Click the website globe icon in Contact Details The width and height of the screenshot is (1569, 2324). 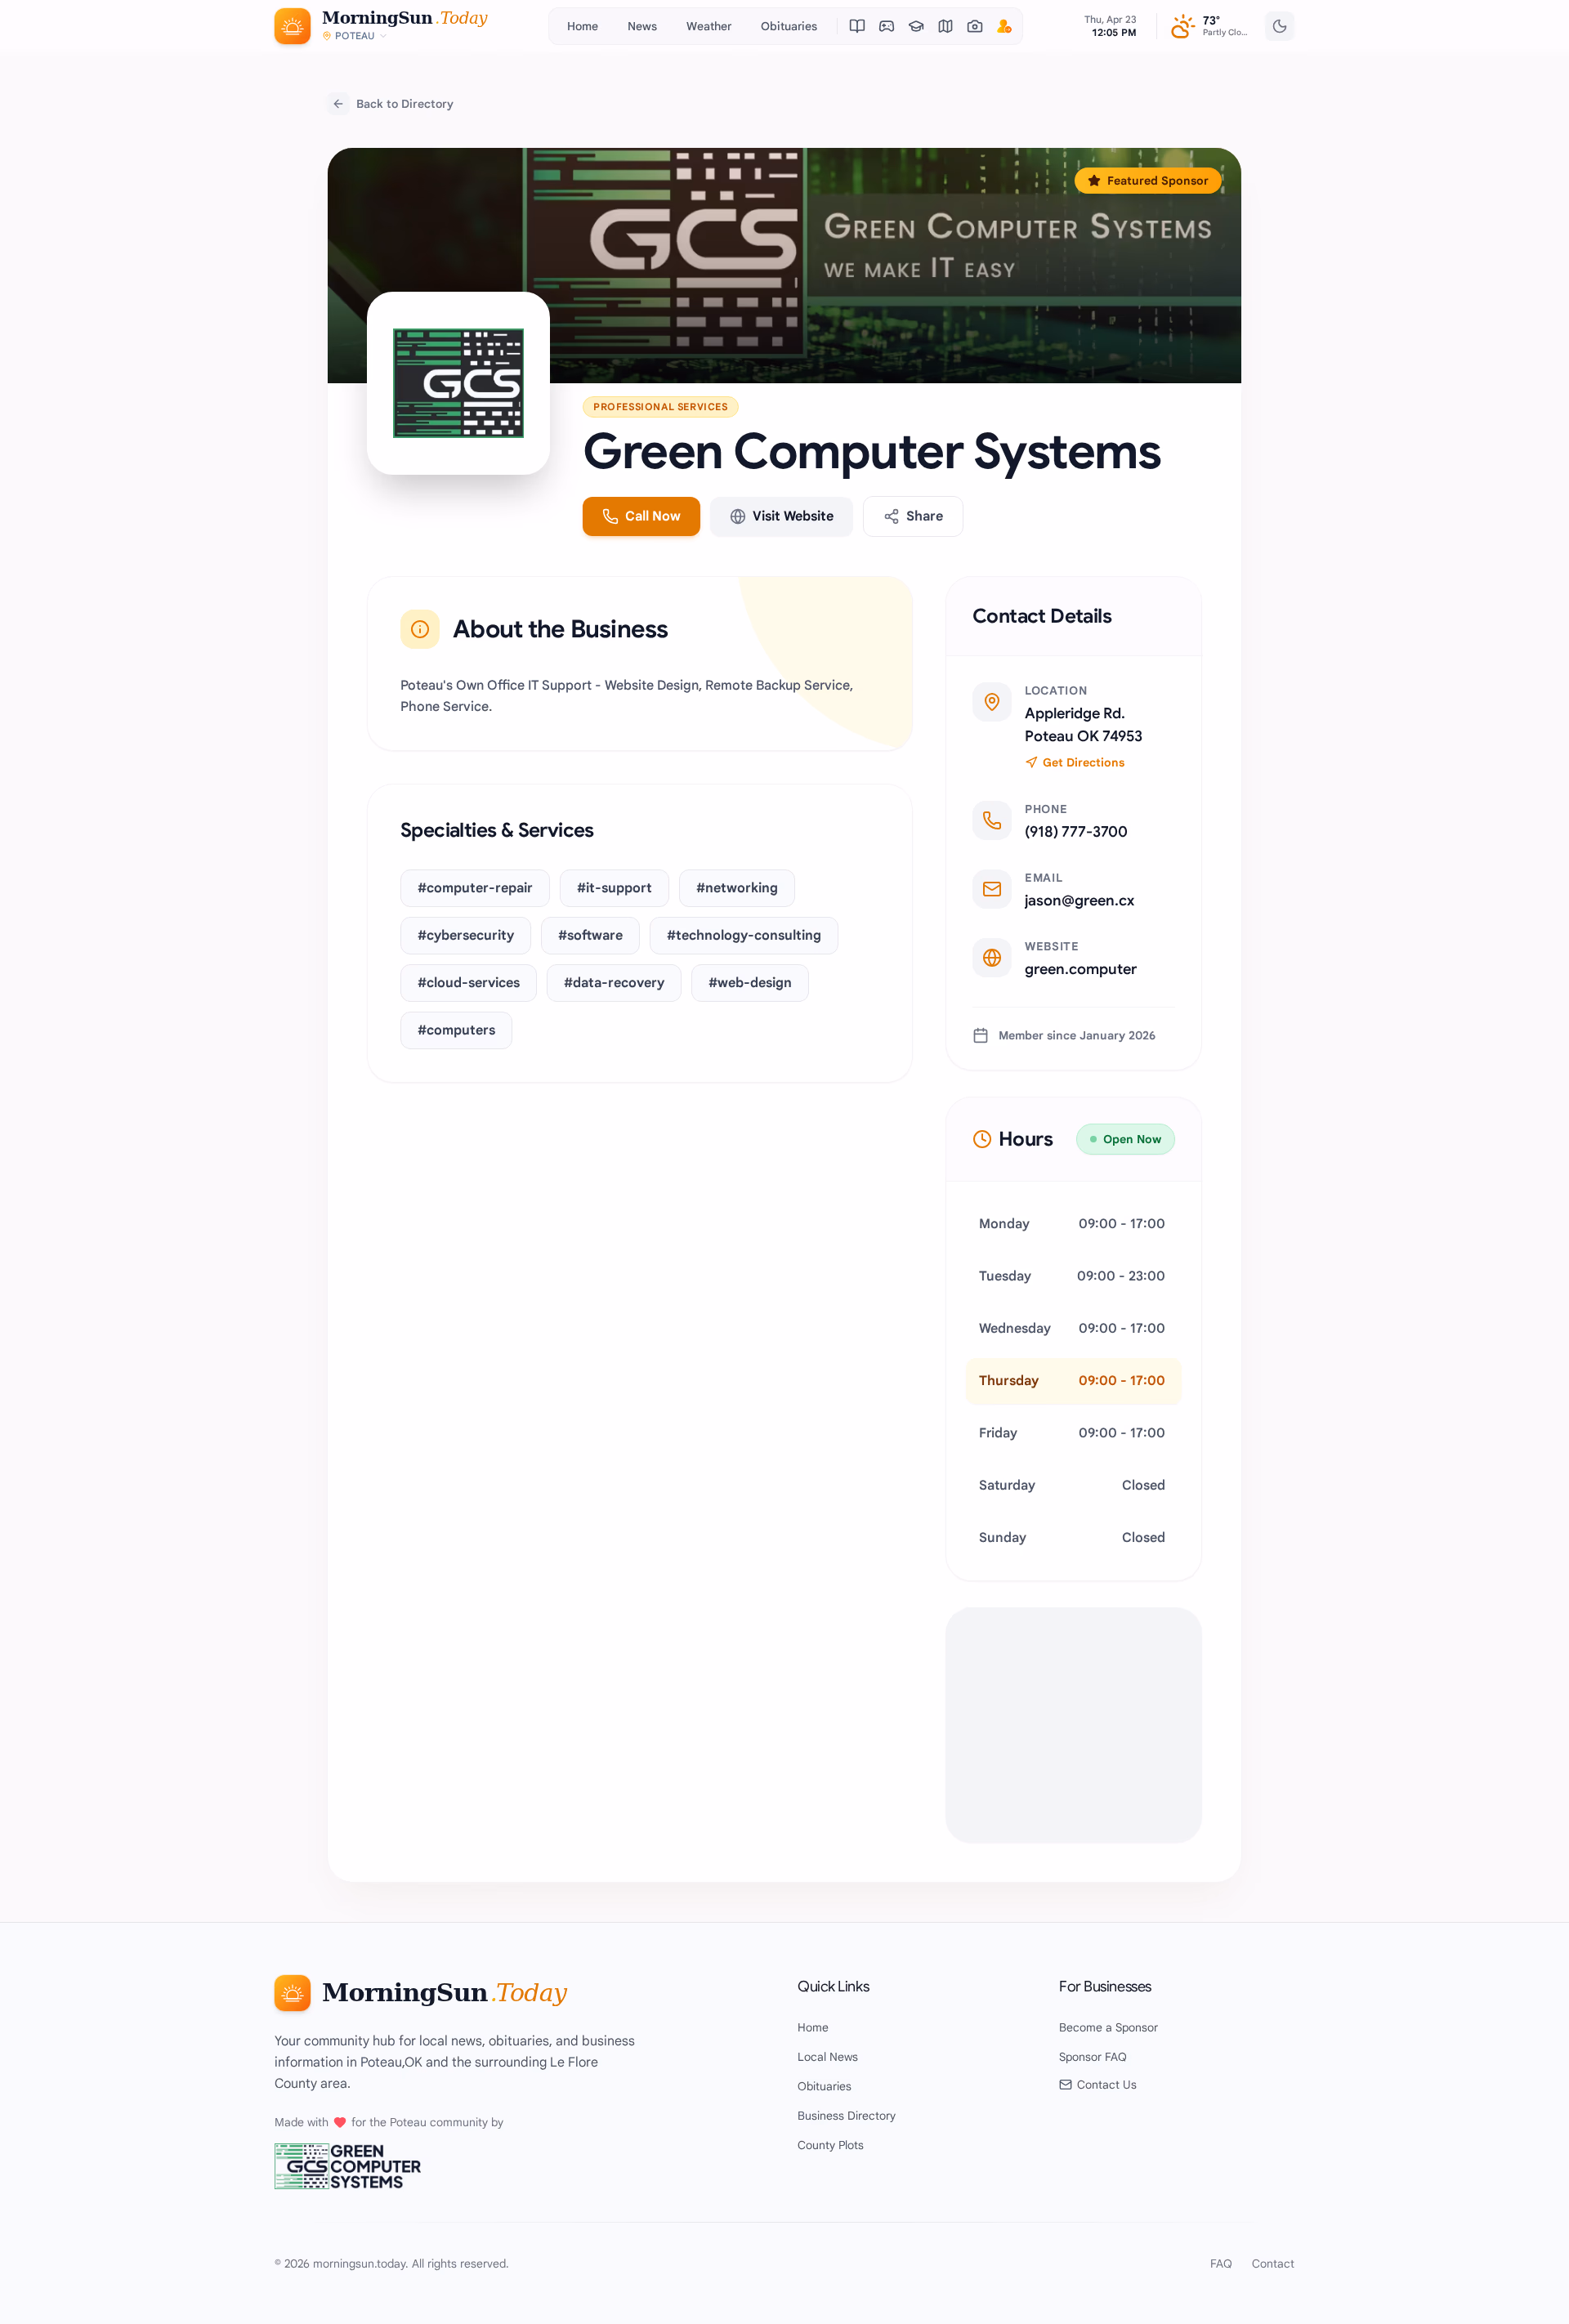(x=992, y=958)
